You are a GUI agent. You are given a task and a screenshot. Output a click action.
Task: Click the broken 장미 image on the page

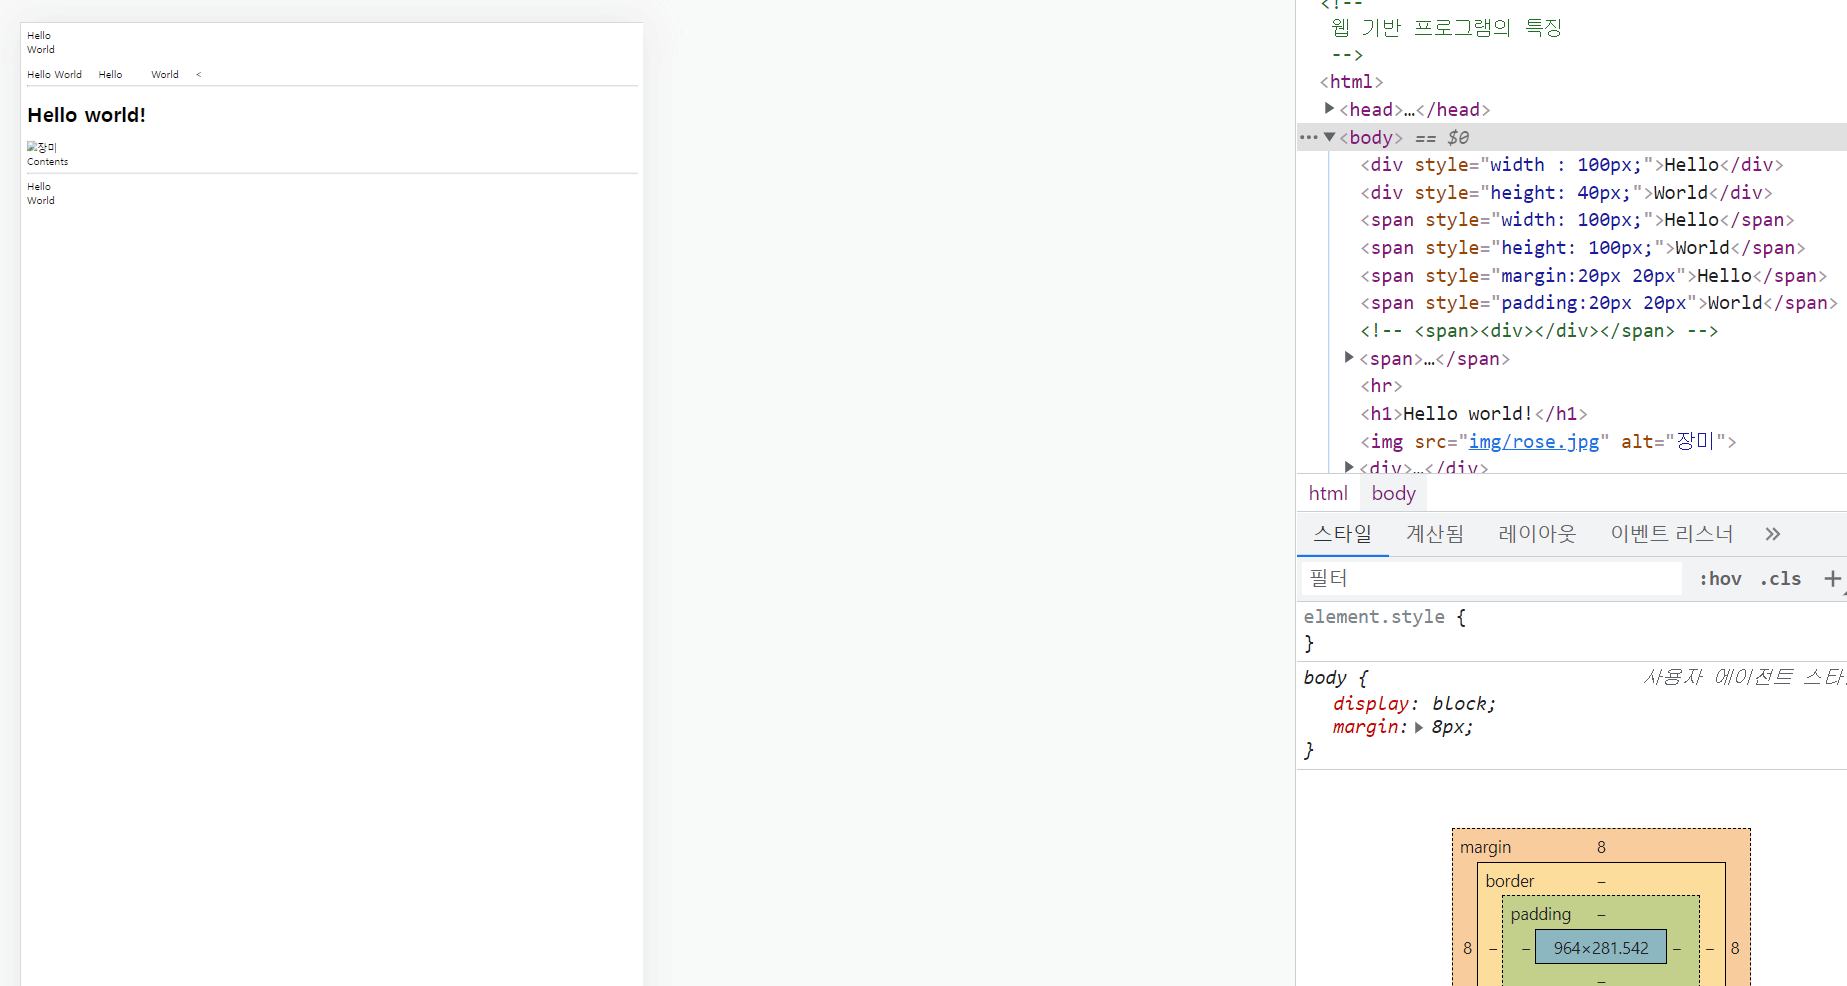pyautogui.click(x=42, y=147)
